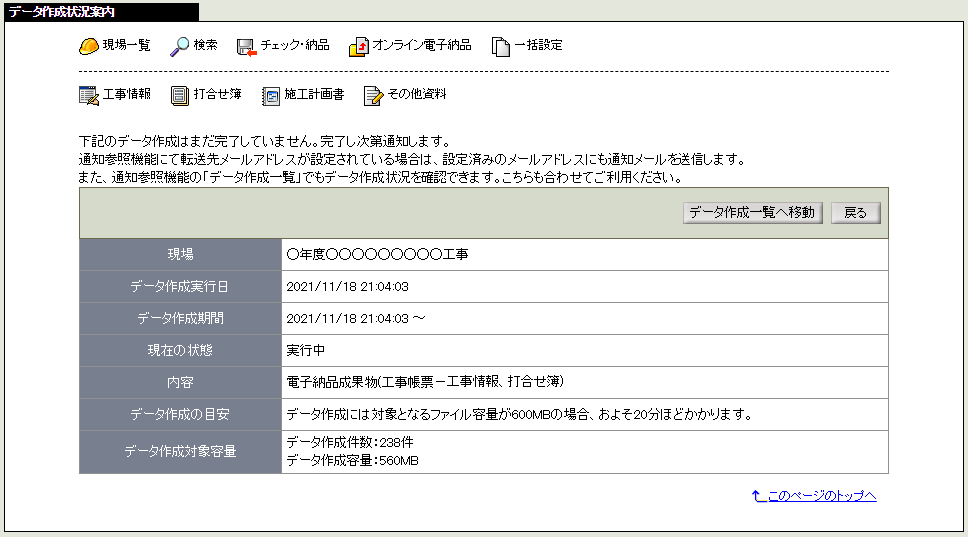The width and height of the screenshot is (968, 537).
Task: Click the 内容 row header
Action: 180,383
